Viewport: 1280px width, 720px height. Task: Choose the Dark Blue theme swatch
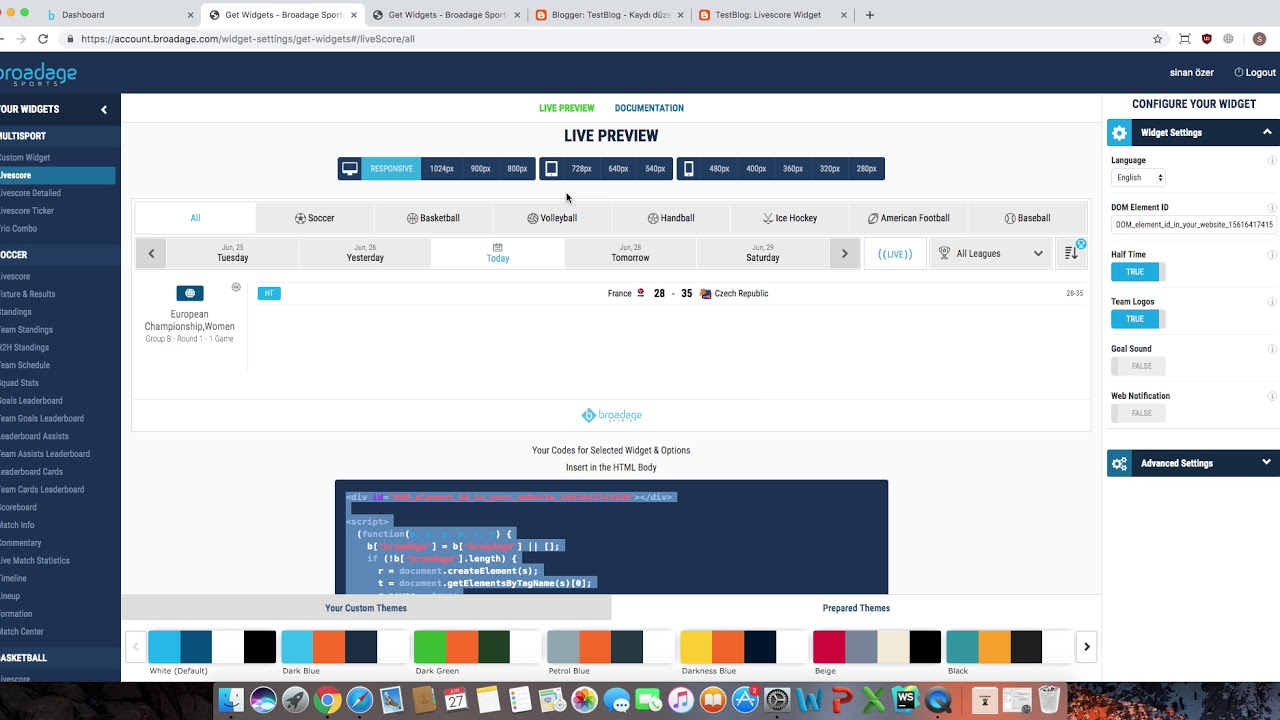coord(345,647)
